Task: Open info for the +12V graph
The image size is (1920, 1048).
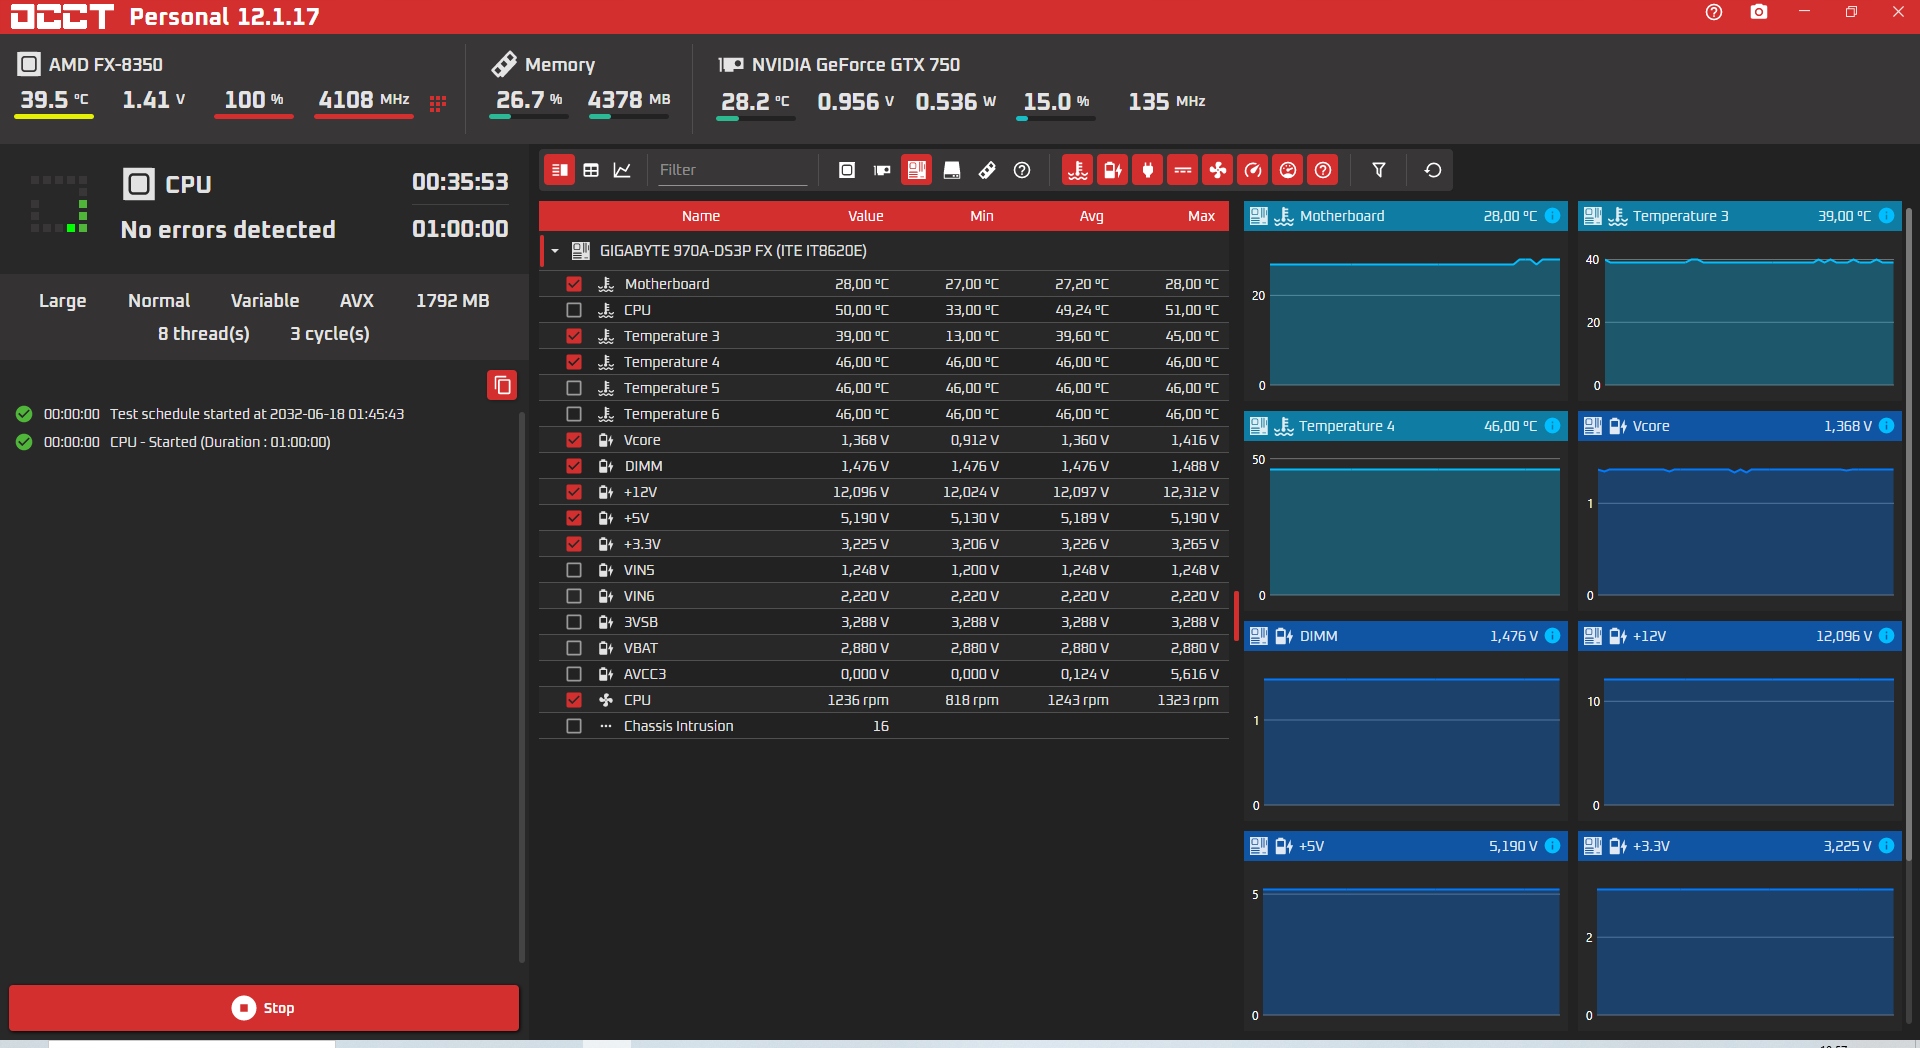Action: (x=1886, y=636)
